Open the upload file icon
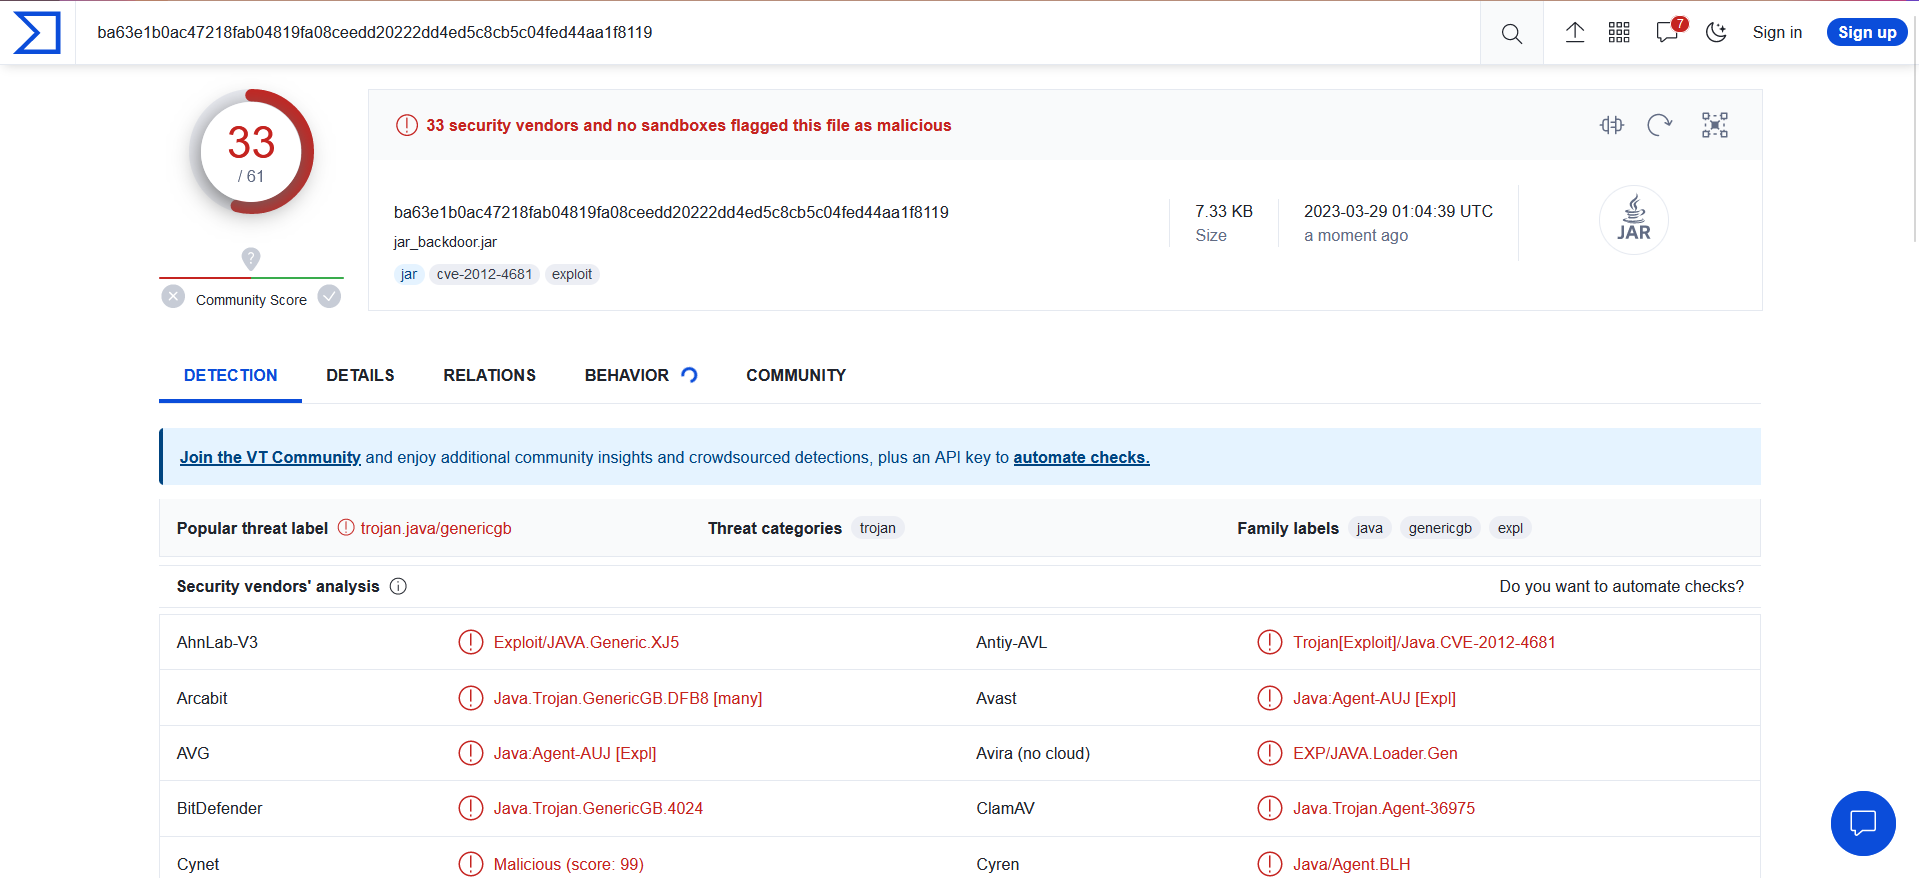This screenshot has height=878, width=1919. coord(1575,32)
